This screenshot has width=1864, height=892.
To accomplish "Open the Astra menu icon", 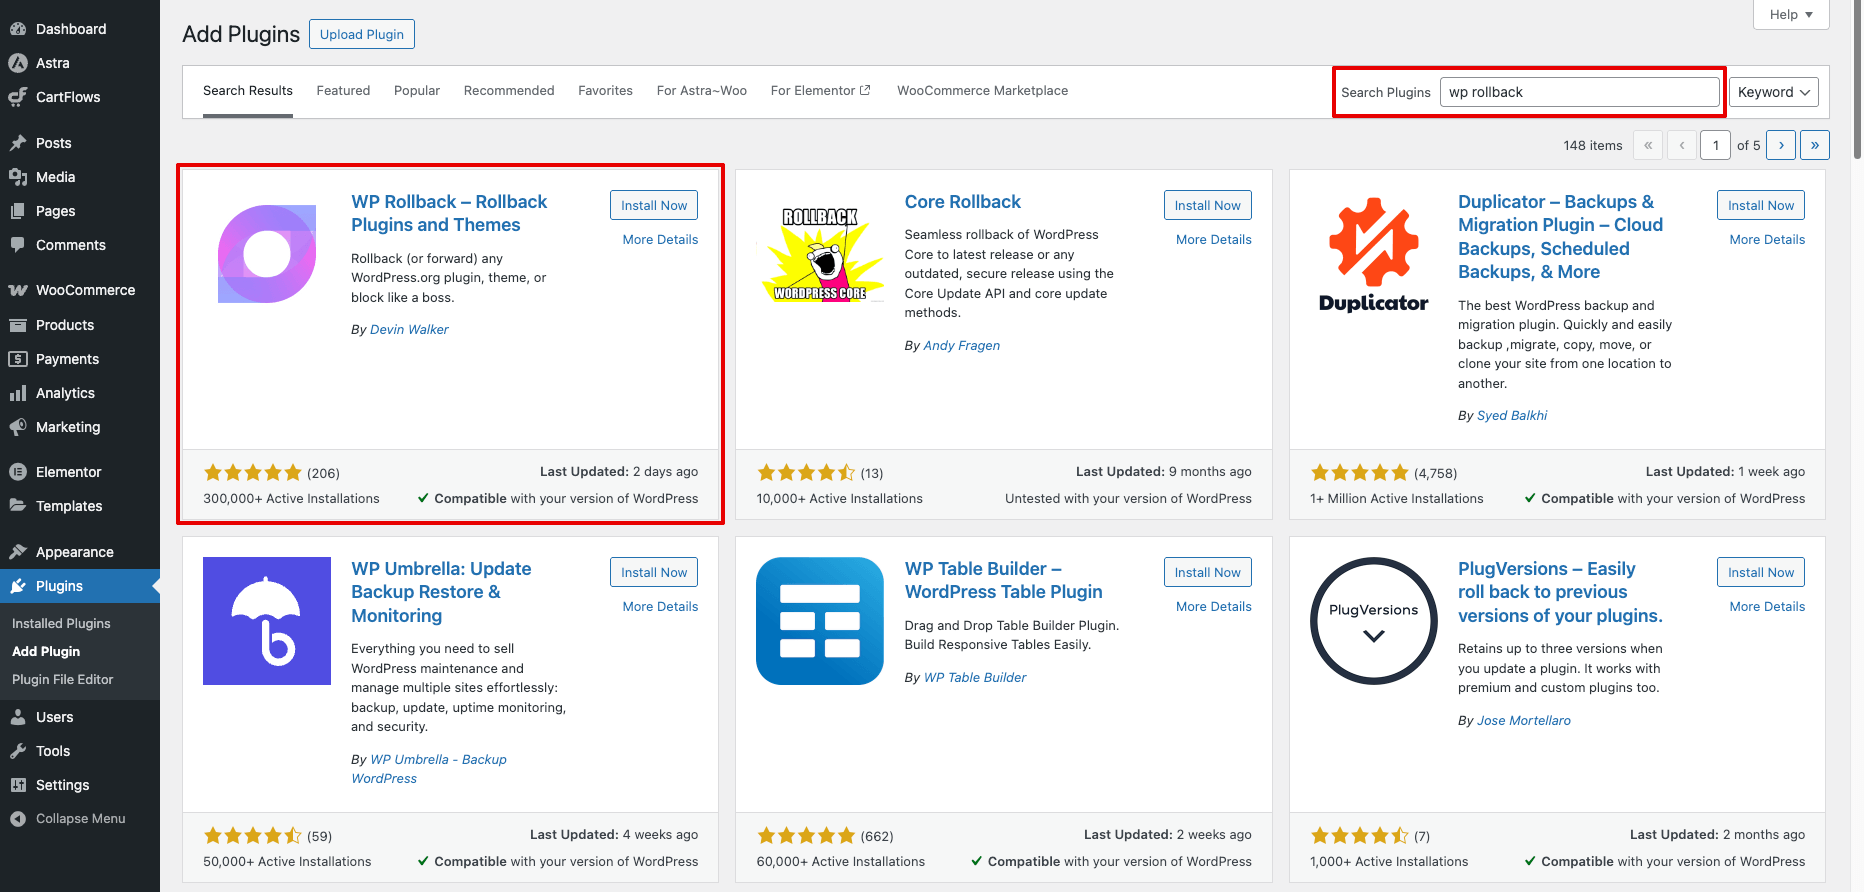I will pyautogui.click(x=18, y=63).
